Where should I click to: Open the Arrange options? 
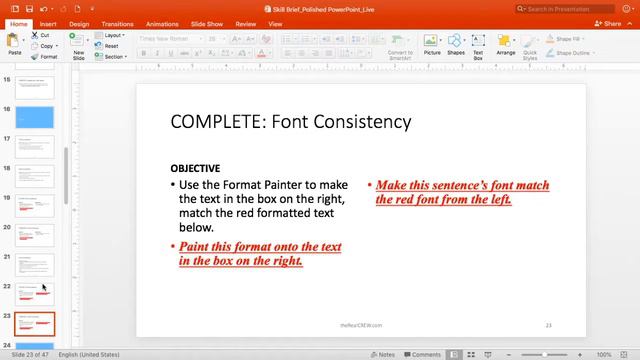point(505,44)
